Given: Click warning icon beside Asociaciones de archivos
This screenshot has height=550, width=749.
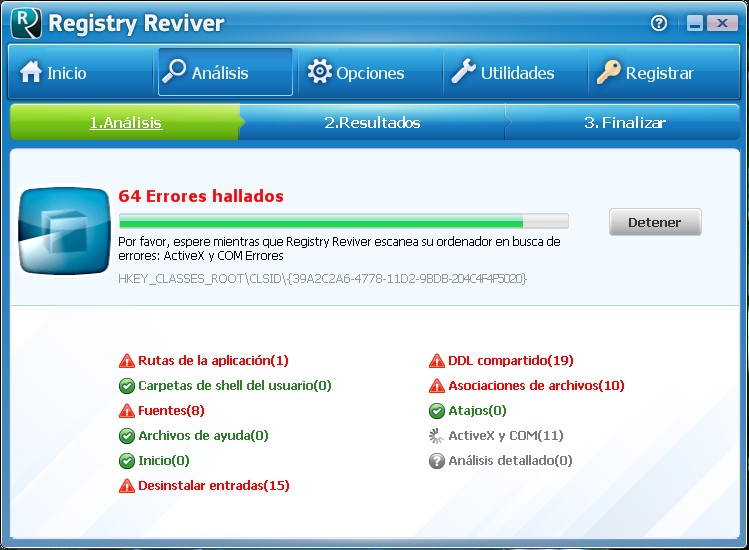Looking at the screenshot, I should (x=437, y=386).
